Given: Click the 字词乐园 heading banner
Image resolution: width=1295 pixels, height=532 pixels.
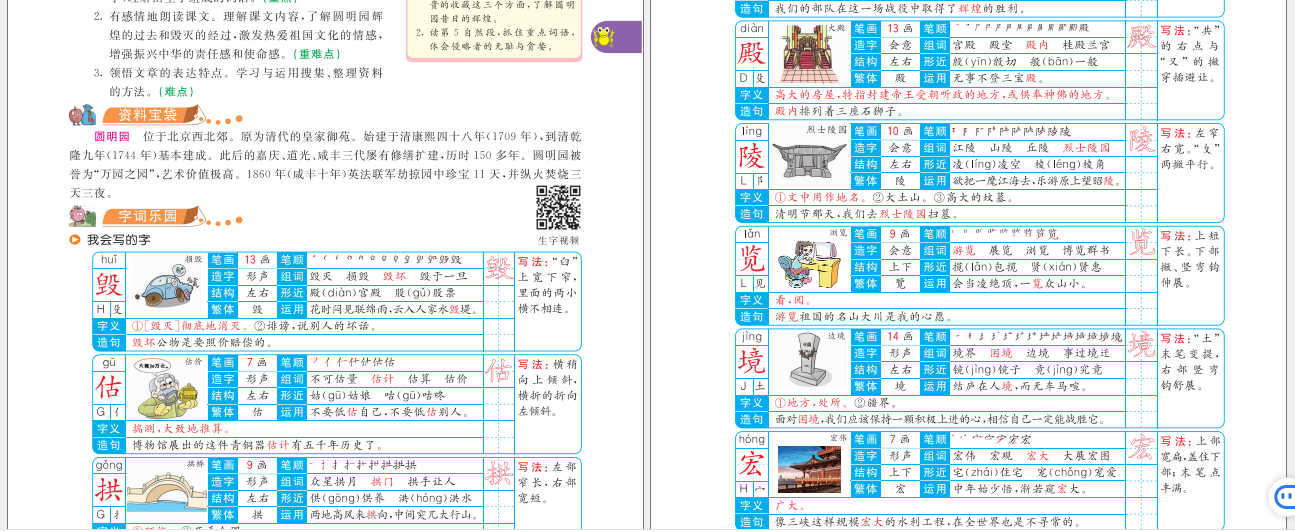Looking at the screenshot, I should [x=148, y=216].
